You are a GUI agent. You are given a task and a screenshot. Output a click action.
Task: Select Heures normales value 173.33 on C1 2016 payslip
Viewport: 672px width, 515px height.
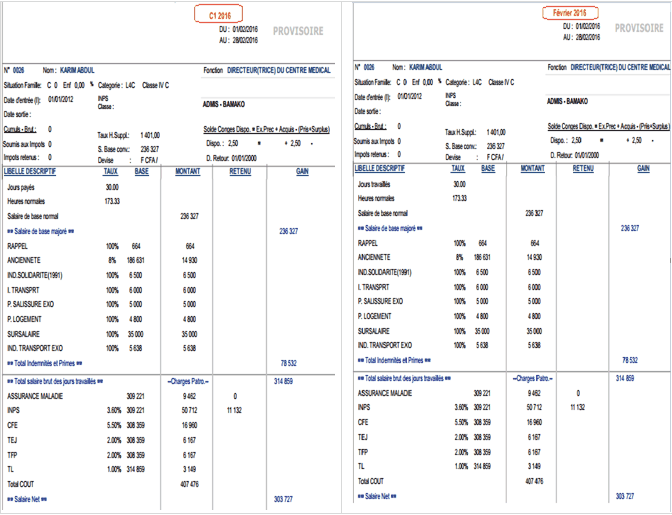[112, 201]
